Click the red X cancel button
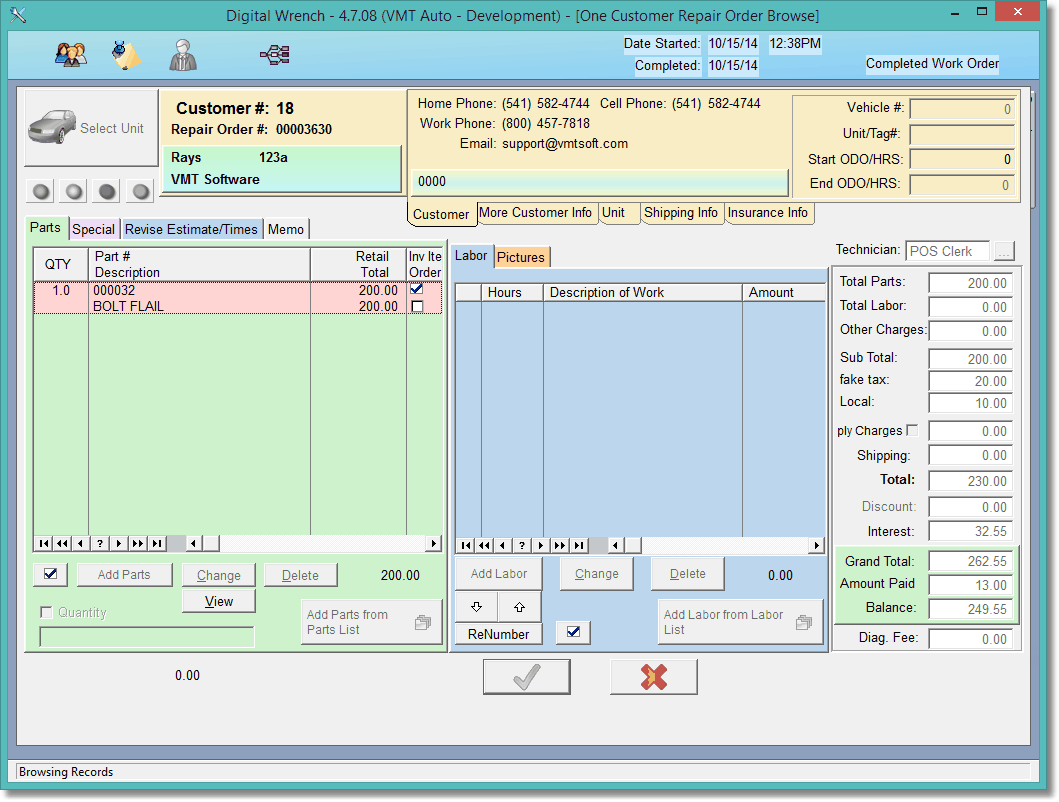 click(x=653, y=677)
